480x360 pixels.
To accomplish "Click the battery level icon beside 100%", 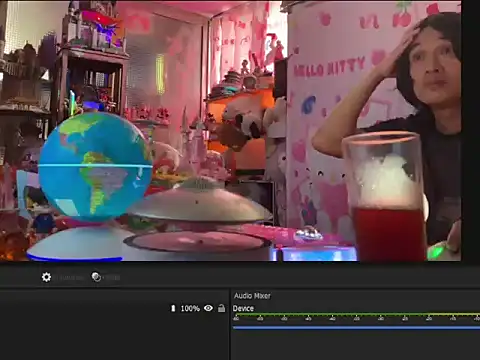I will [173, 308].
